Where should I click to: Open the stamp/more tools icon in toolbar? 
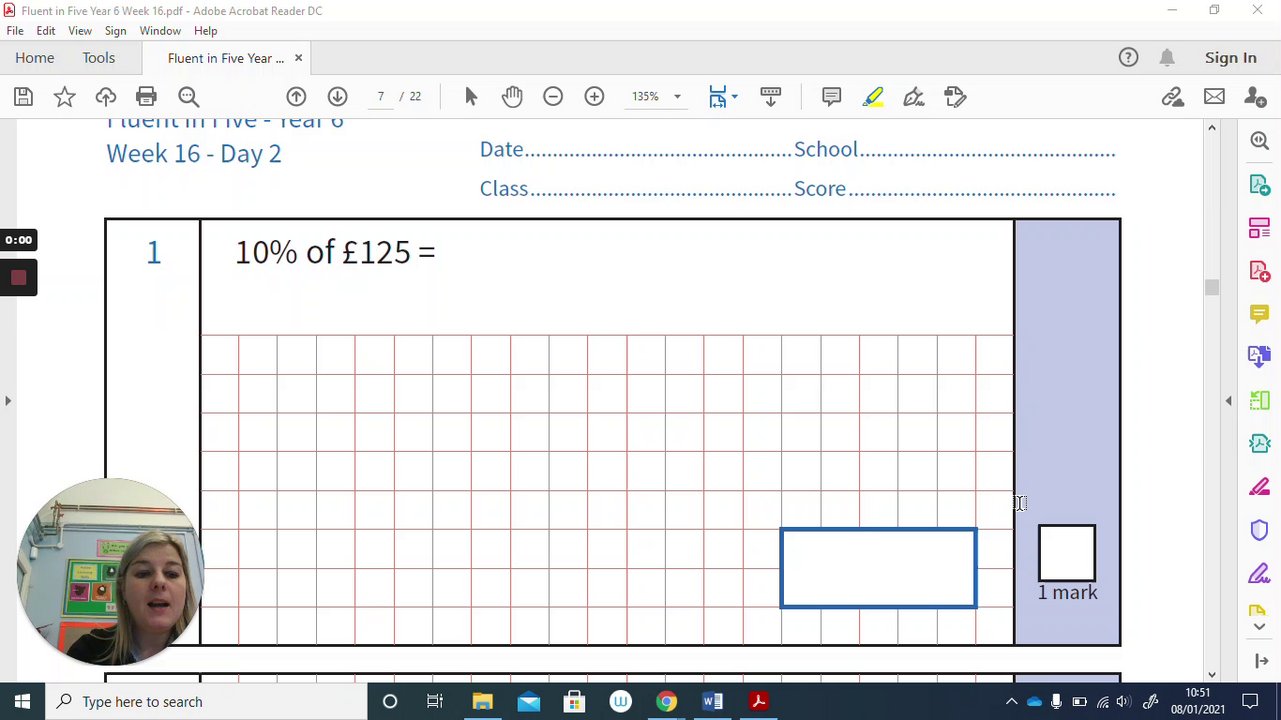coord(954,97)
